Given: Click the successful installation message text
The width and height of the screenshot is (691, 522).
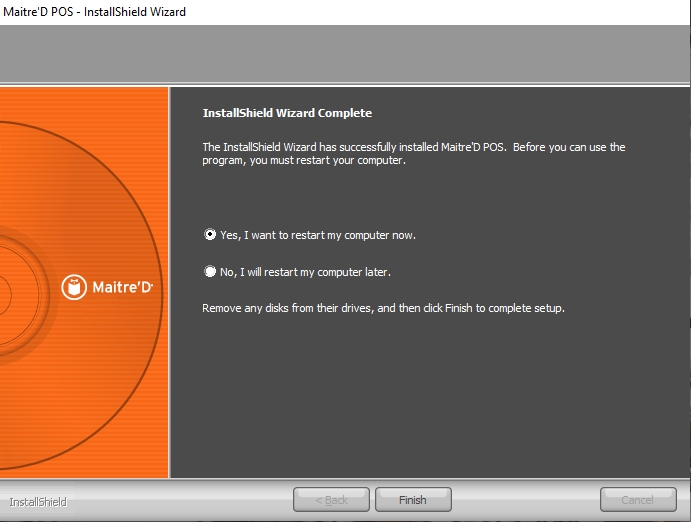Looking at the screenshot, I should [x=413, y=153].
